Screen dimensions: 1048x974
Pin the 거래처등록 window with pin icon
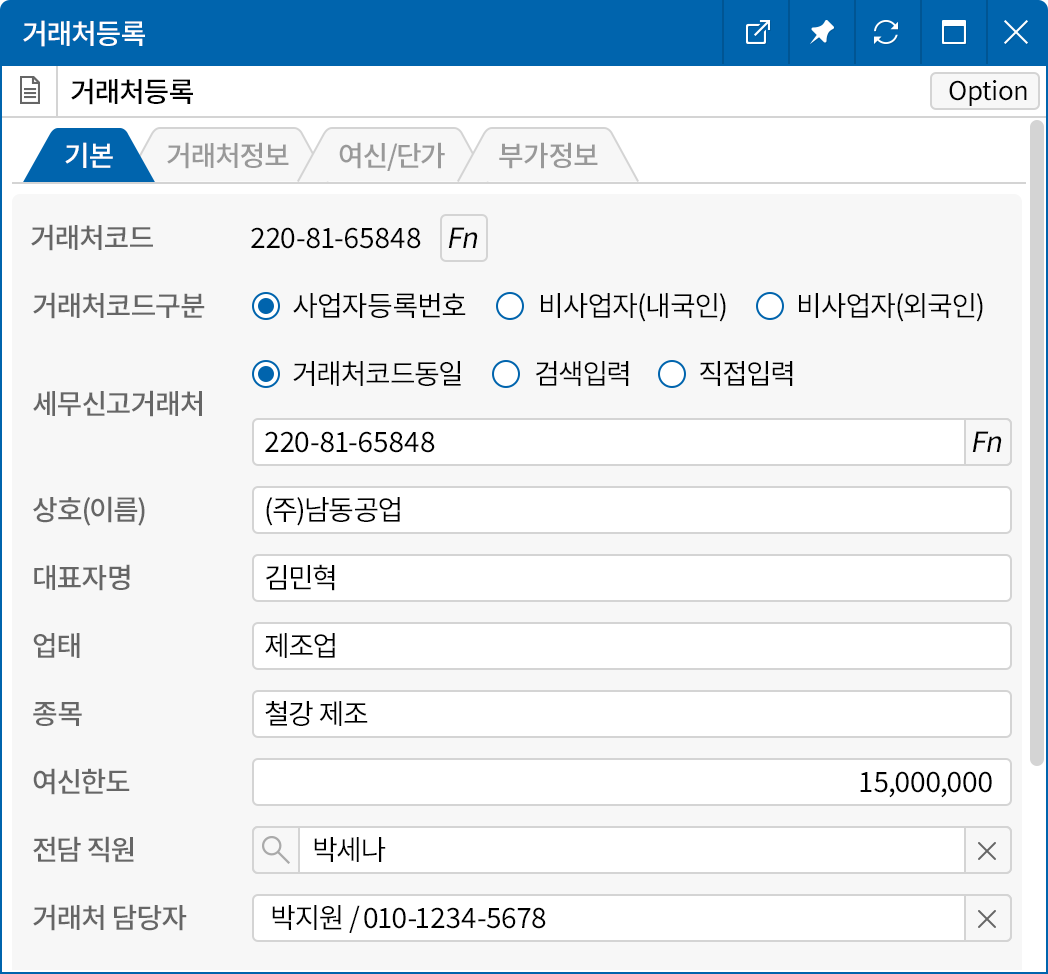pos(821,33)
